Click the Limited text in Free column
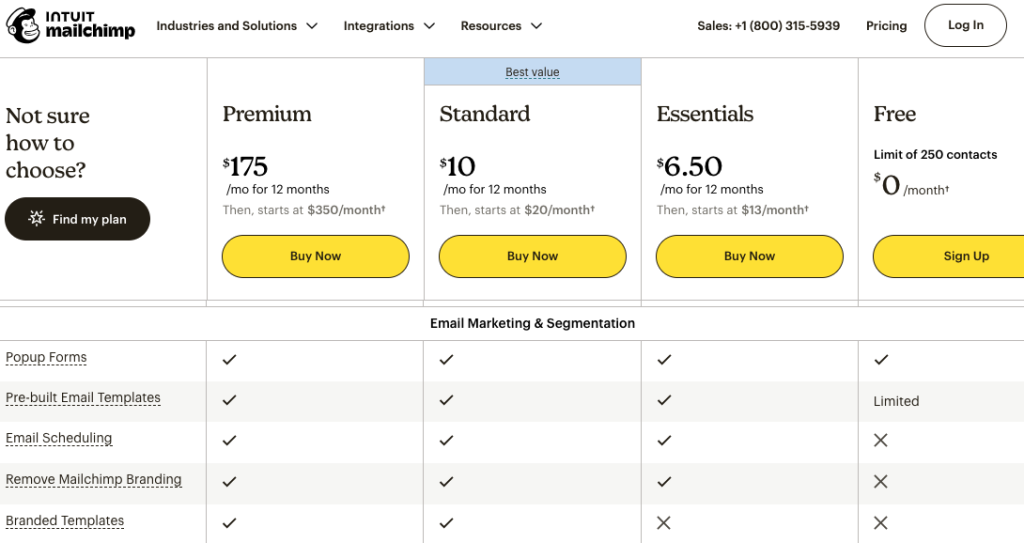Screen dimensions: 1024x543 click(x=896, y=401)
